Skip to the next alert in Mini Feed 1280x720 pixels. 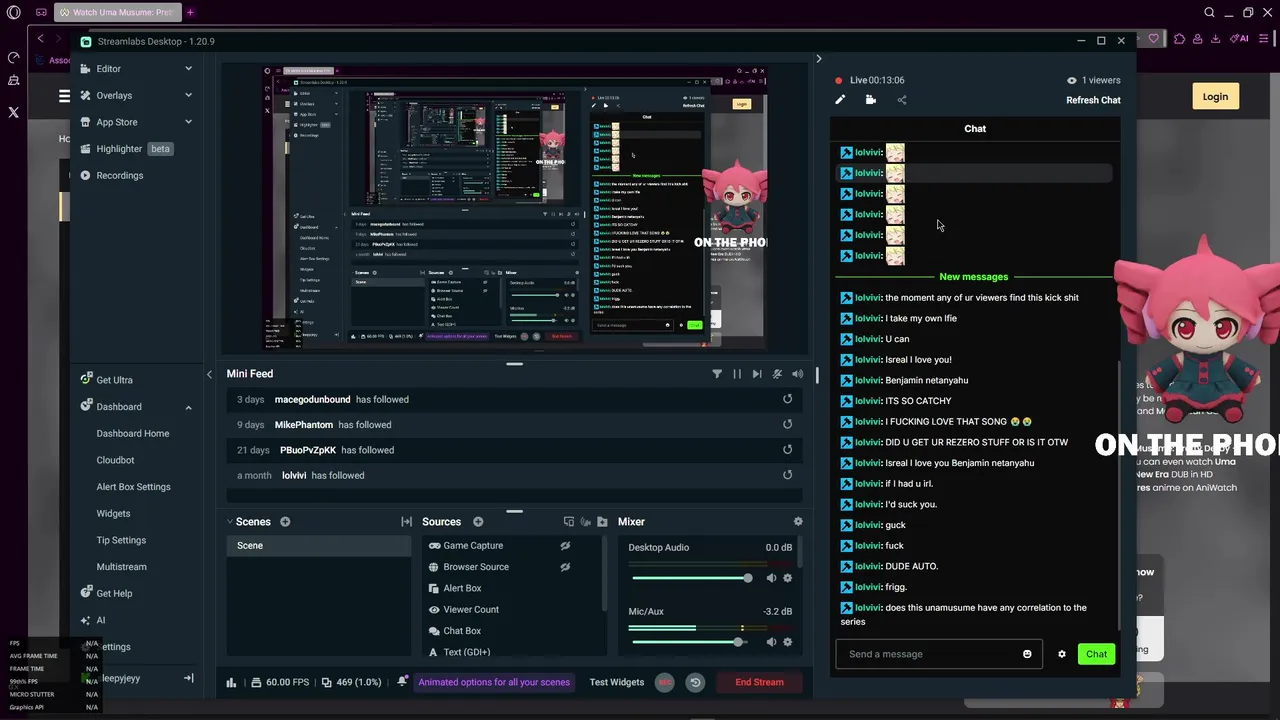[x=757, y=374]
